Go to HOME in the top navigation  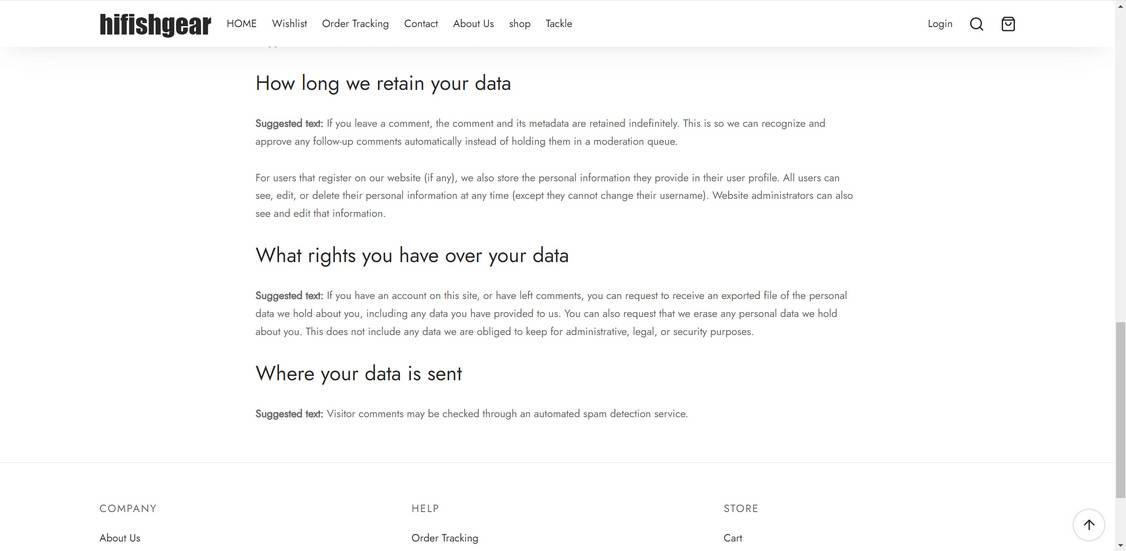[x=241, y=24]
